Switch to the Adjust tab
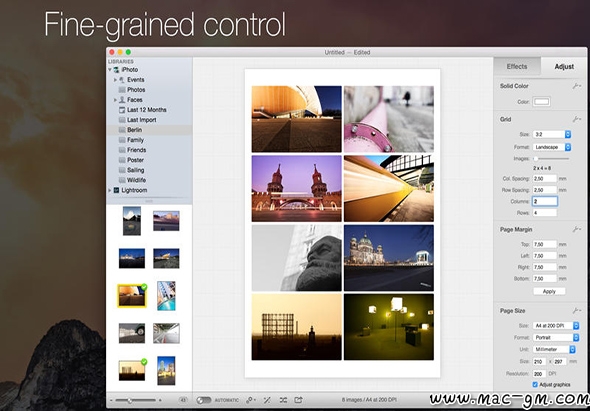This screenshot has height=411, width=590. [x=564, y=67]
